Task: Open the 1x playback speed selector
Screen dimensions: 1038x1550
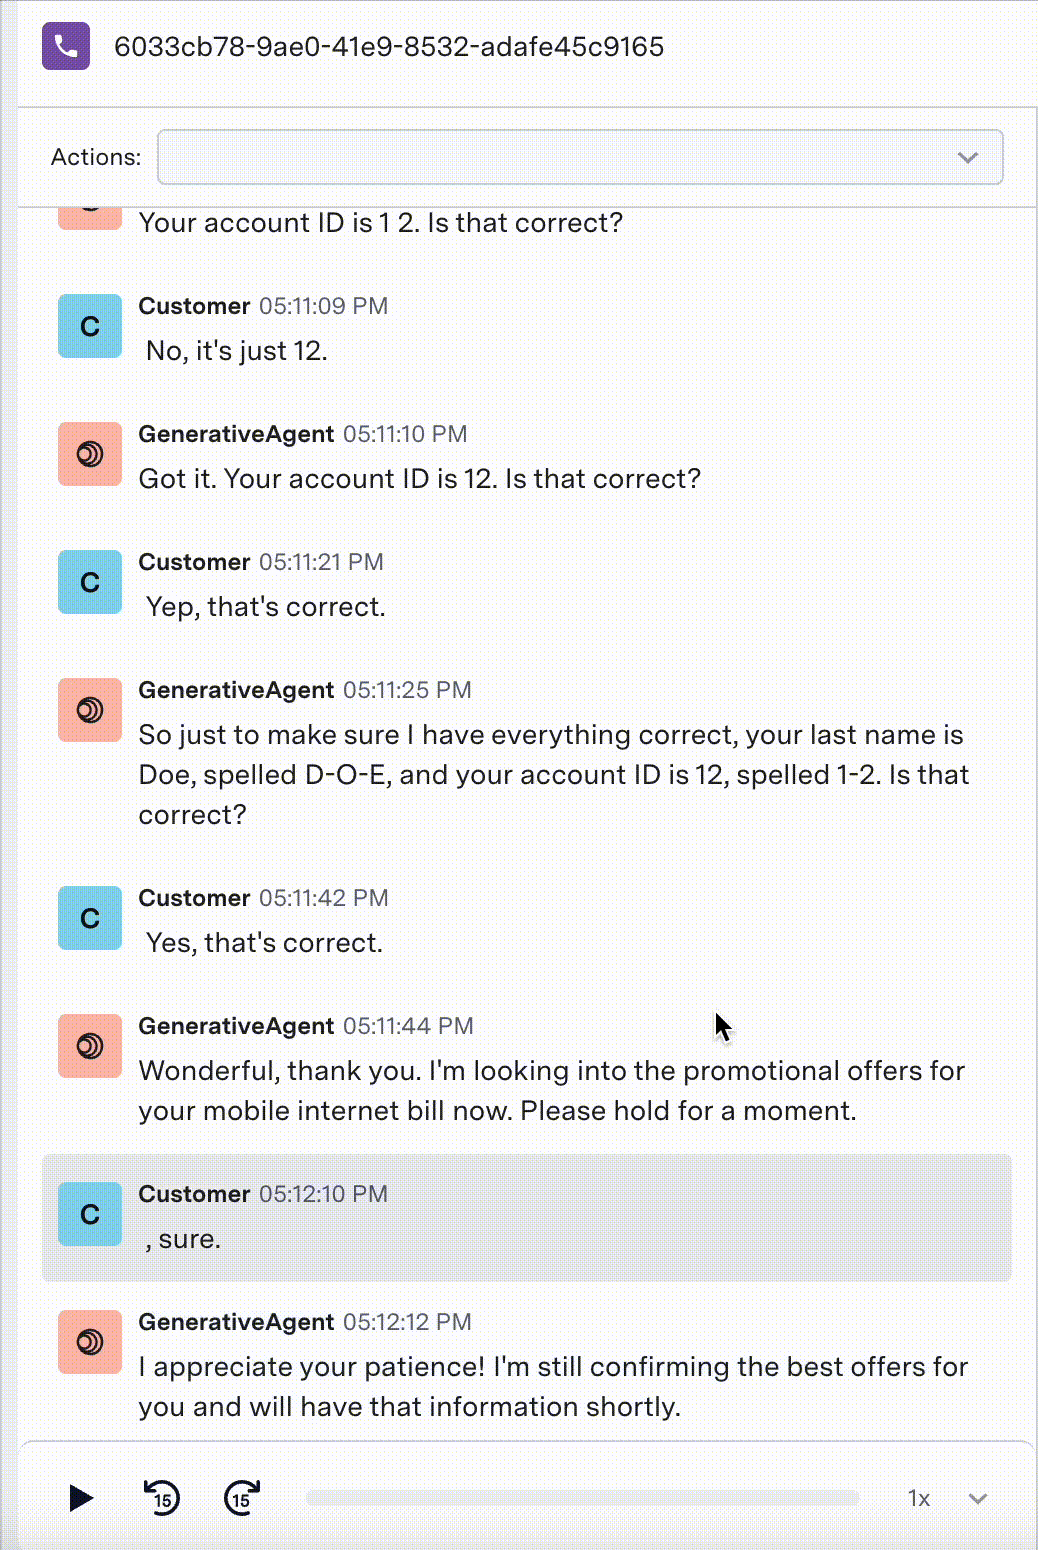Action: tap(918, 1498)
